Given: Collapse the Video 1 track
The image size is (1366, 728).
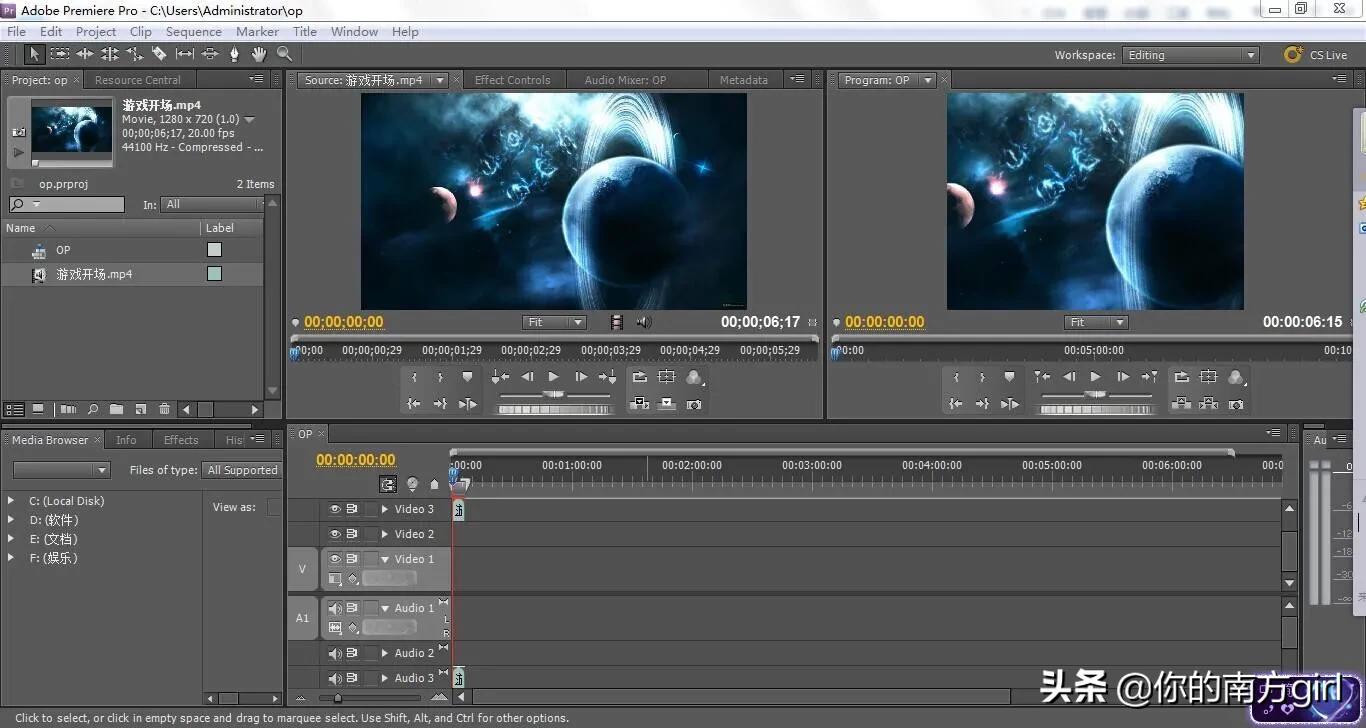Looking at the screenshot, I should tap(385, 559).
